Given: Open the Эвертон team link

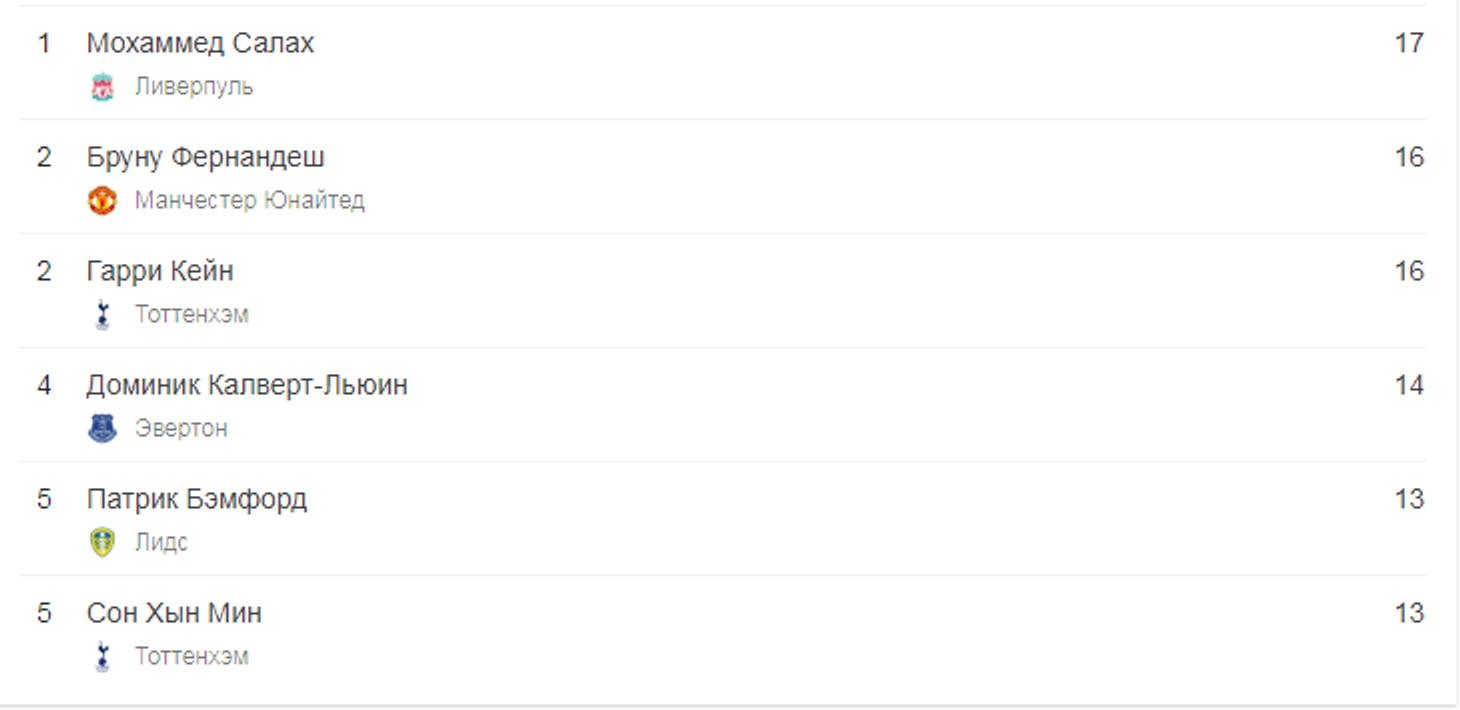Looking at the screenshot, I should [x=181, y=429].
